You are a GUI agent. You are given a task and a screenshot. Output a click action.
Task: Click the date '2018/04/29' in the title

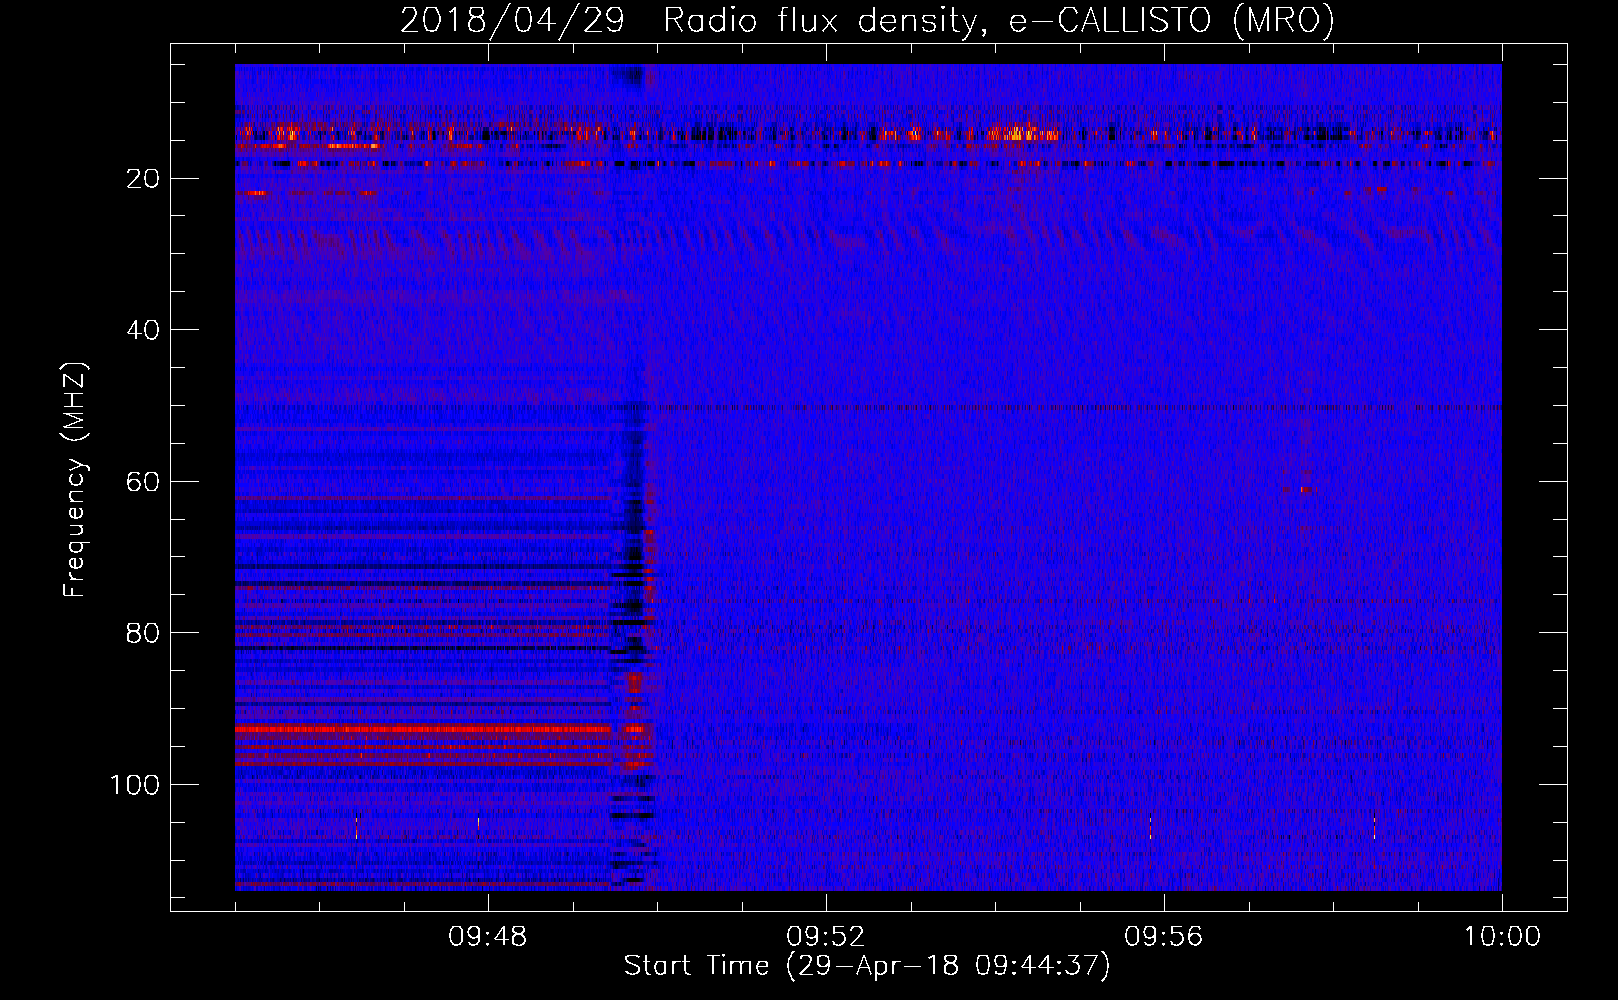[x=513, y=20]
